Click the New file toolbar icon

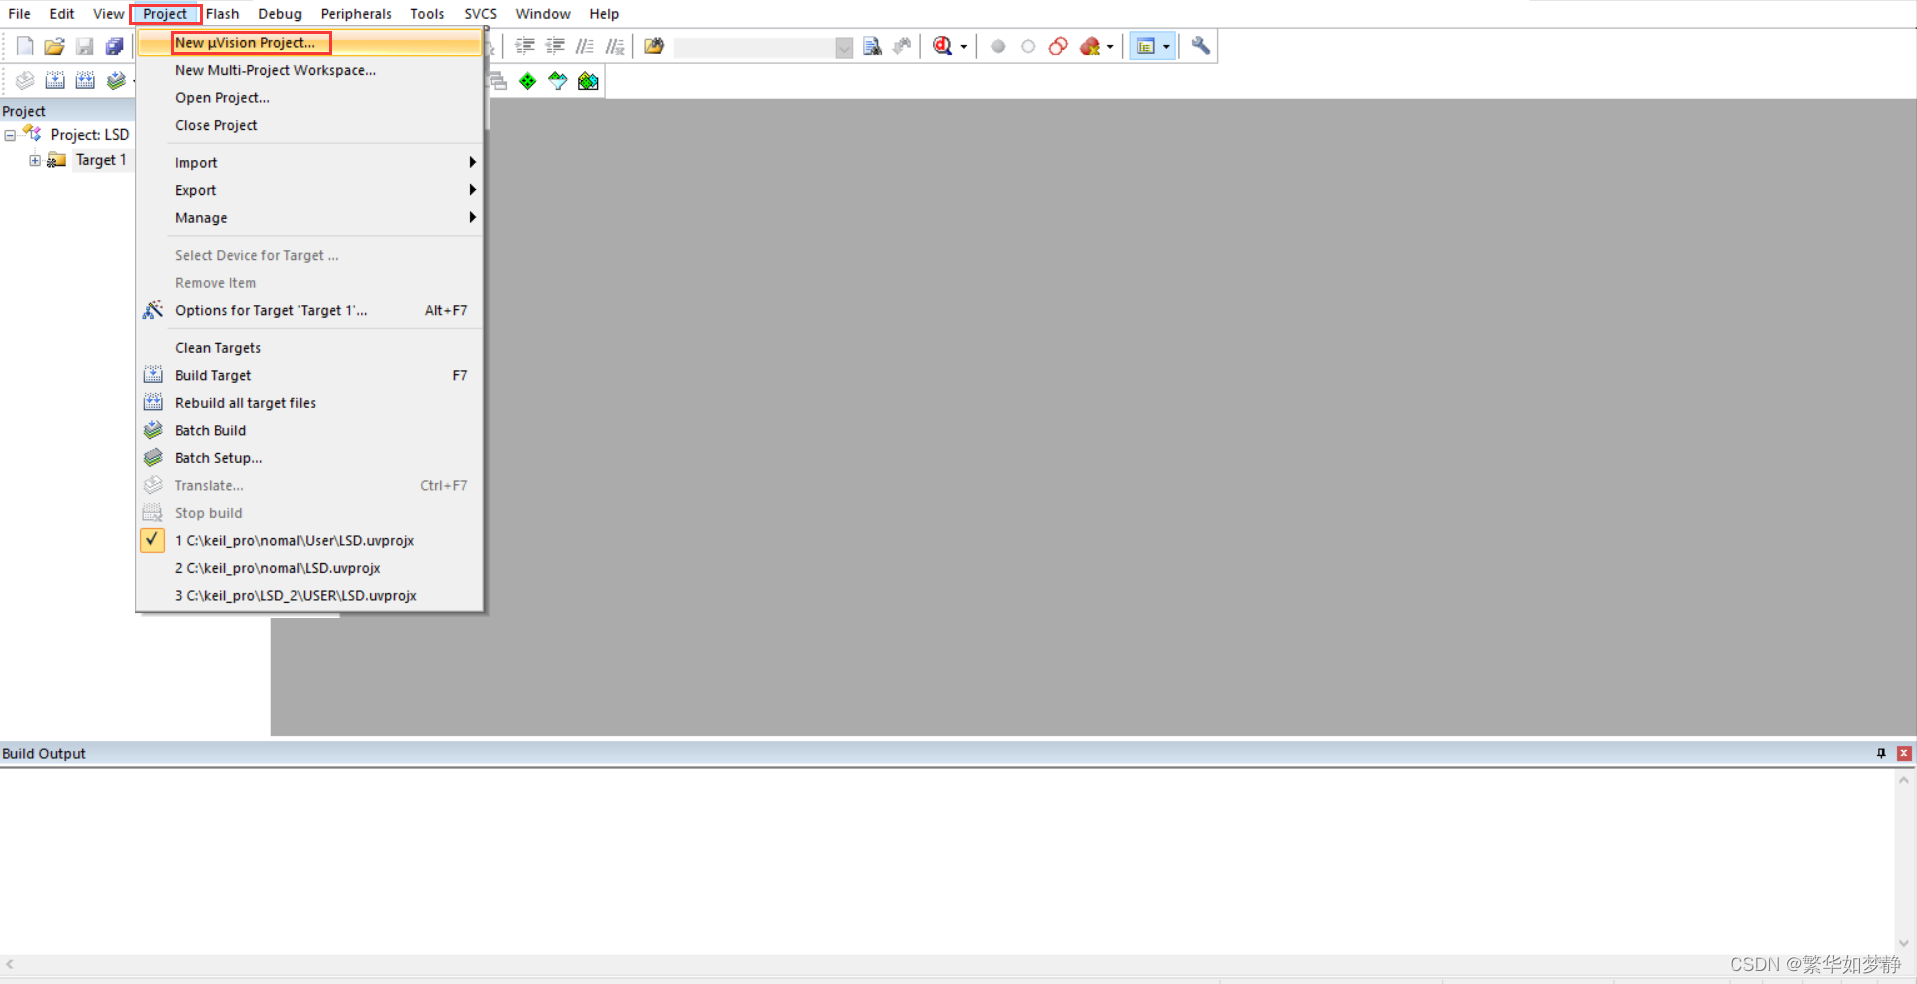pos(25,46)
